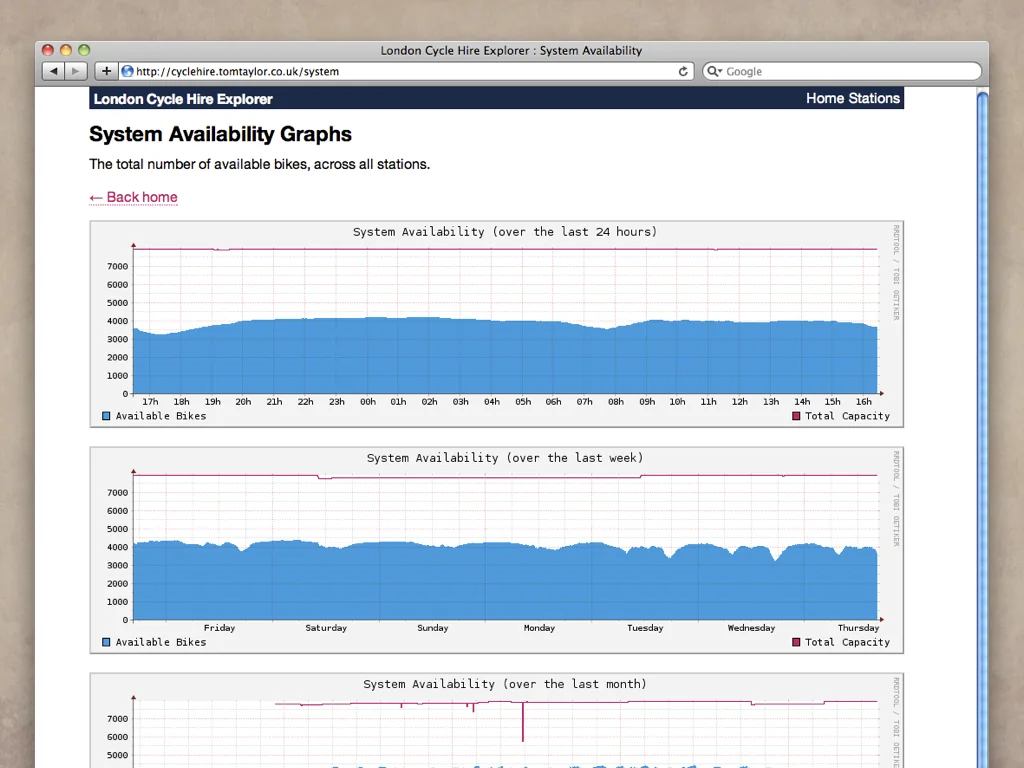Click the Monday label on the weekly graph
The image size is (1024, 768).
click(539, 628)
